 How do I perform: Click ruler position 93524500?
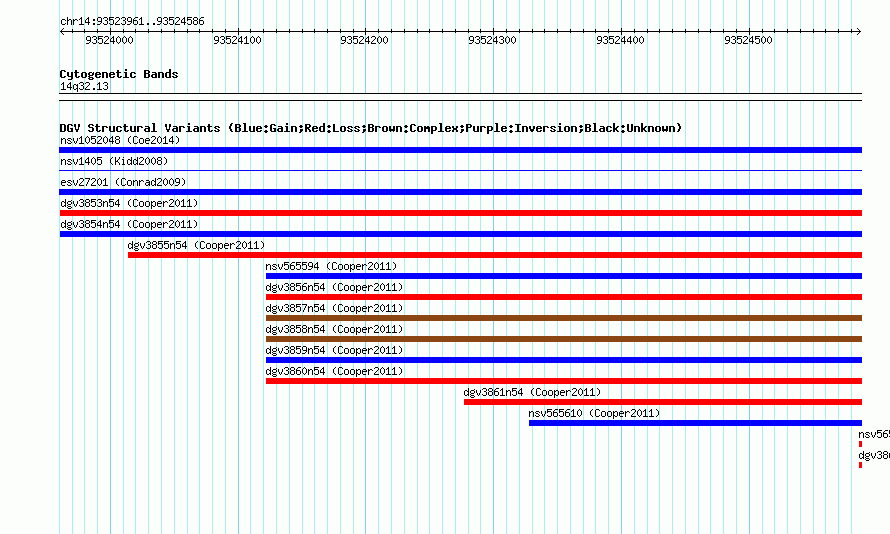pyautogui.click(x=748, y=40)
